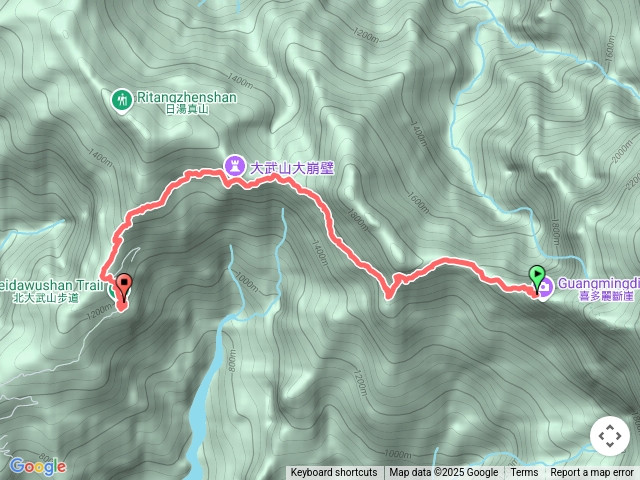Image resolution: width=640 pixels, height=480 pixels.
Task: Select the Ritangzhenshan hiking pin icon
Action: click(x=122, y=100)
